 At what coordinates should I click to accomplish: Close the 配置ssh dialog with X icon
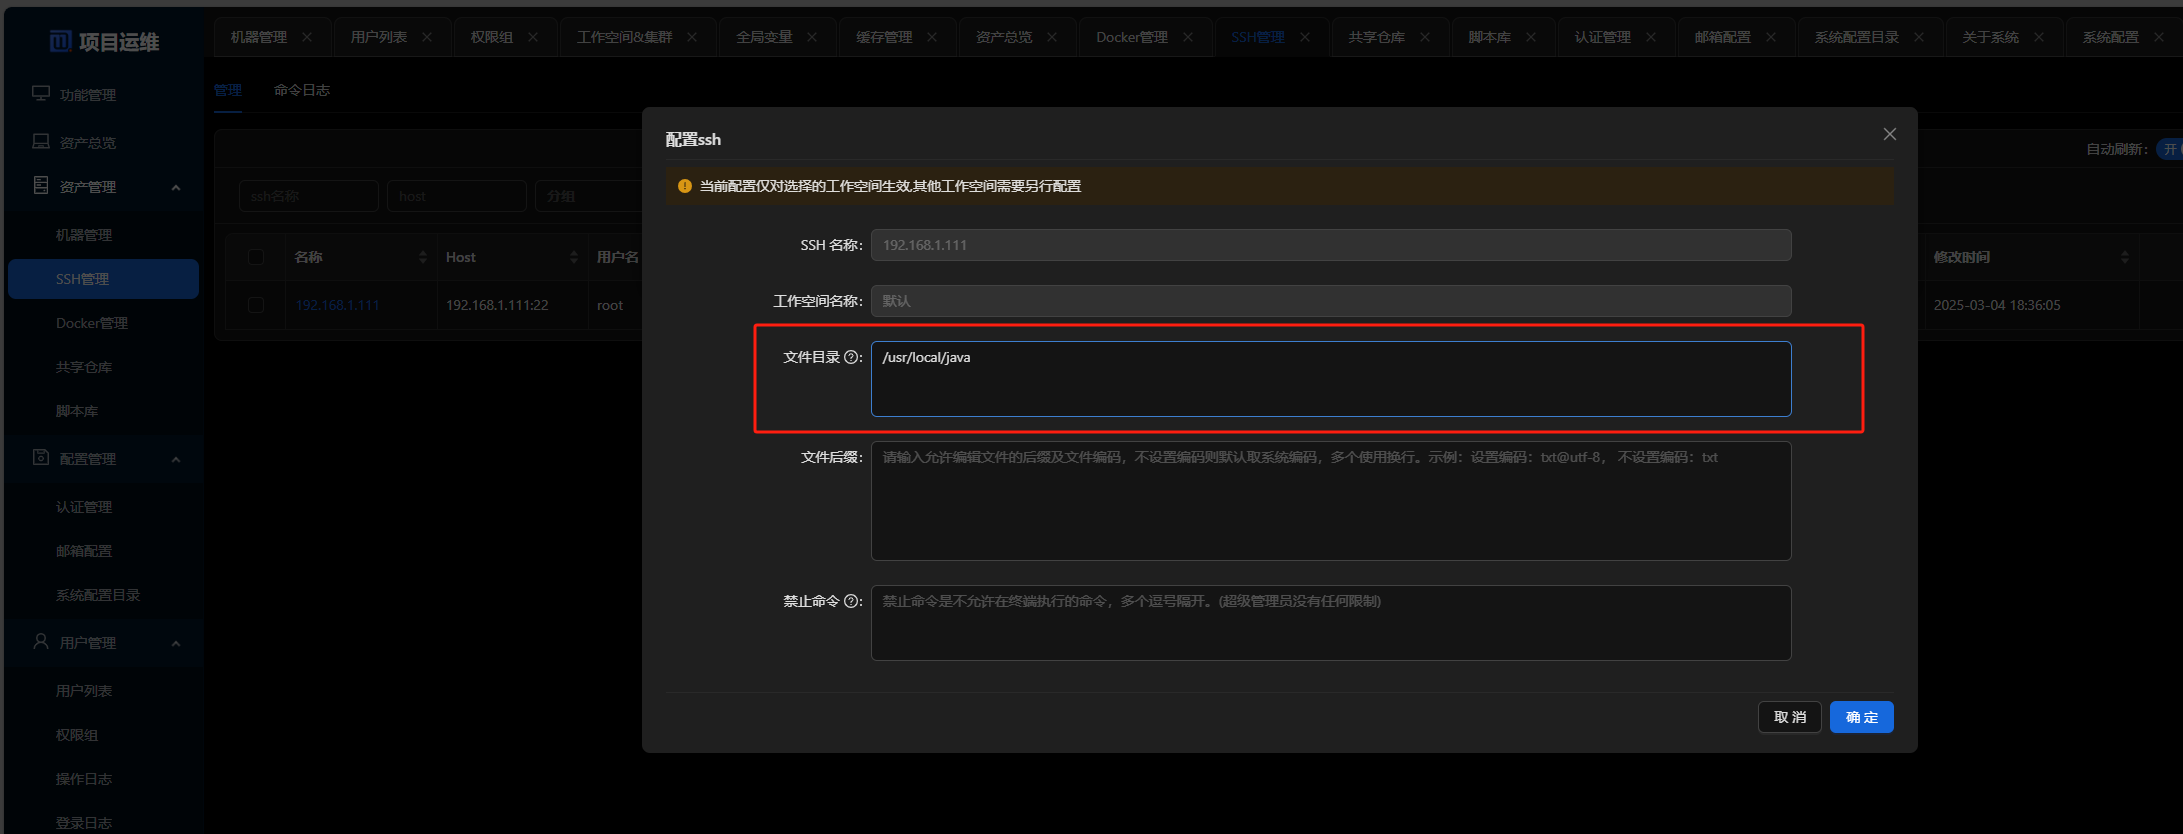(1889, 134)
